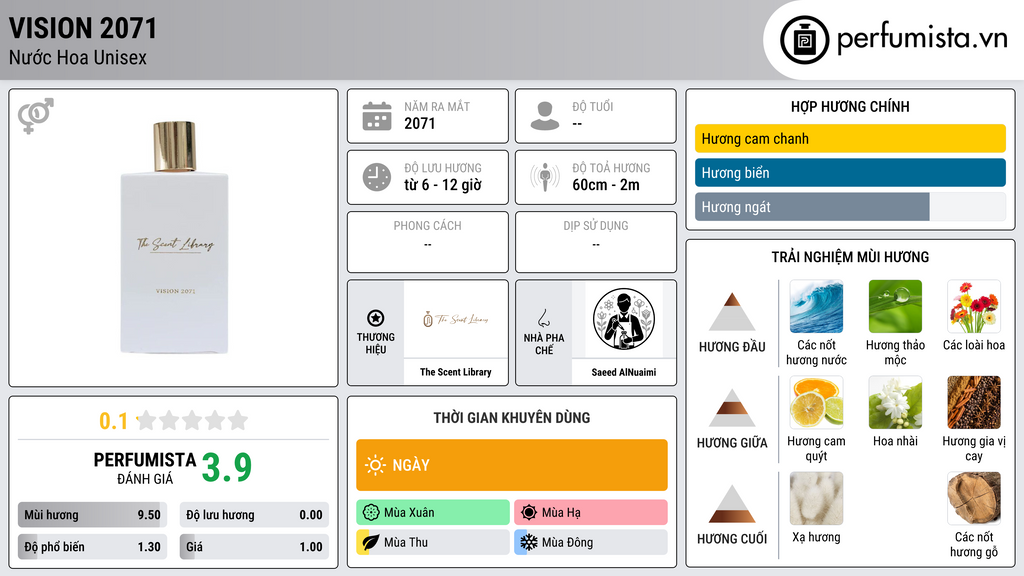Select the Các loài hoa flowers image
Image resolution: width=1024 pixels, height=576 pixels.
click(x=974, y=306)
